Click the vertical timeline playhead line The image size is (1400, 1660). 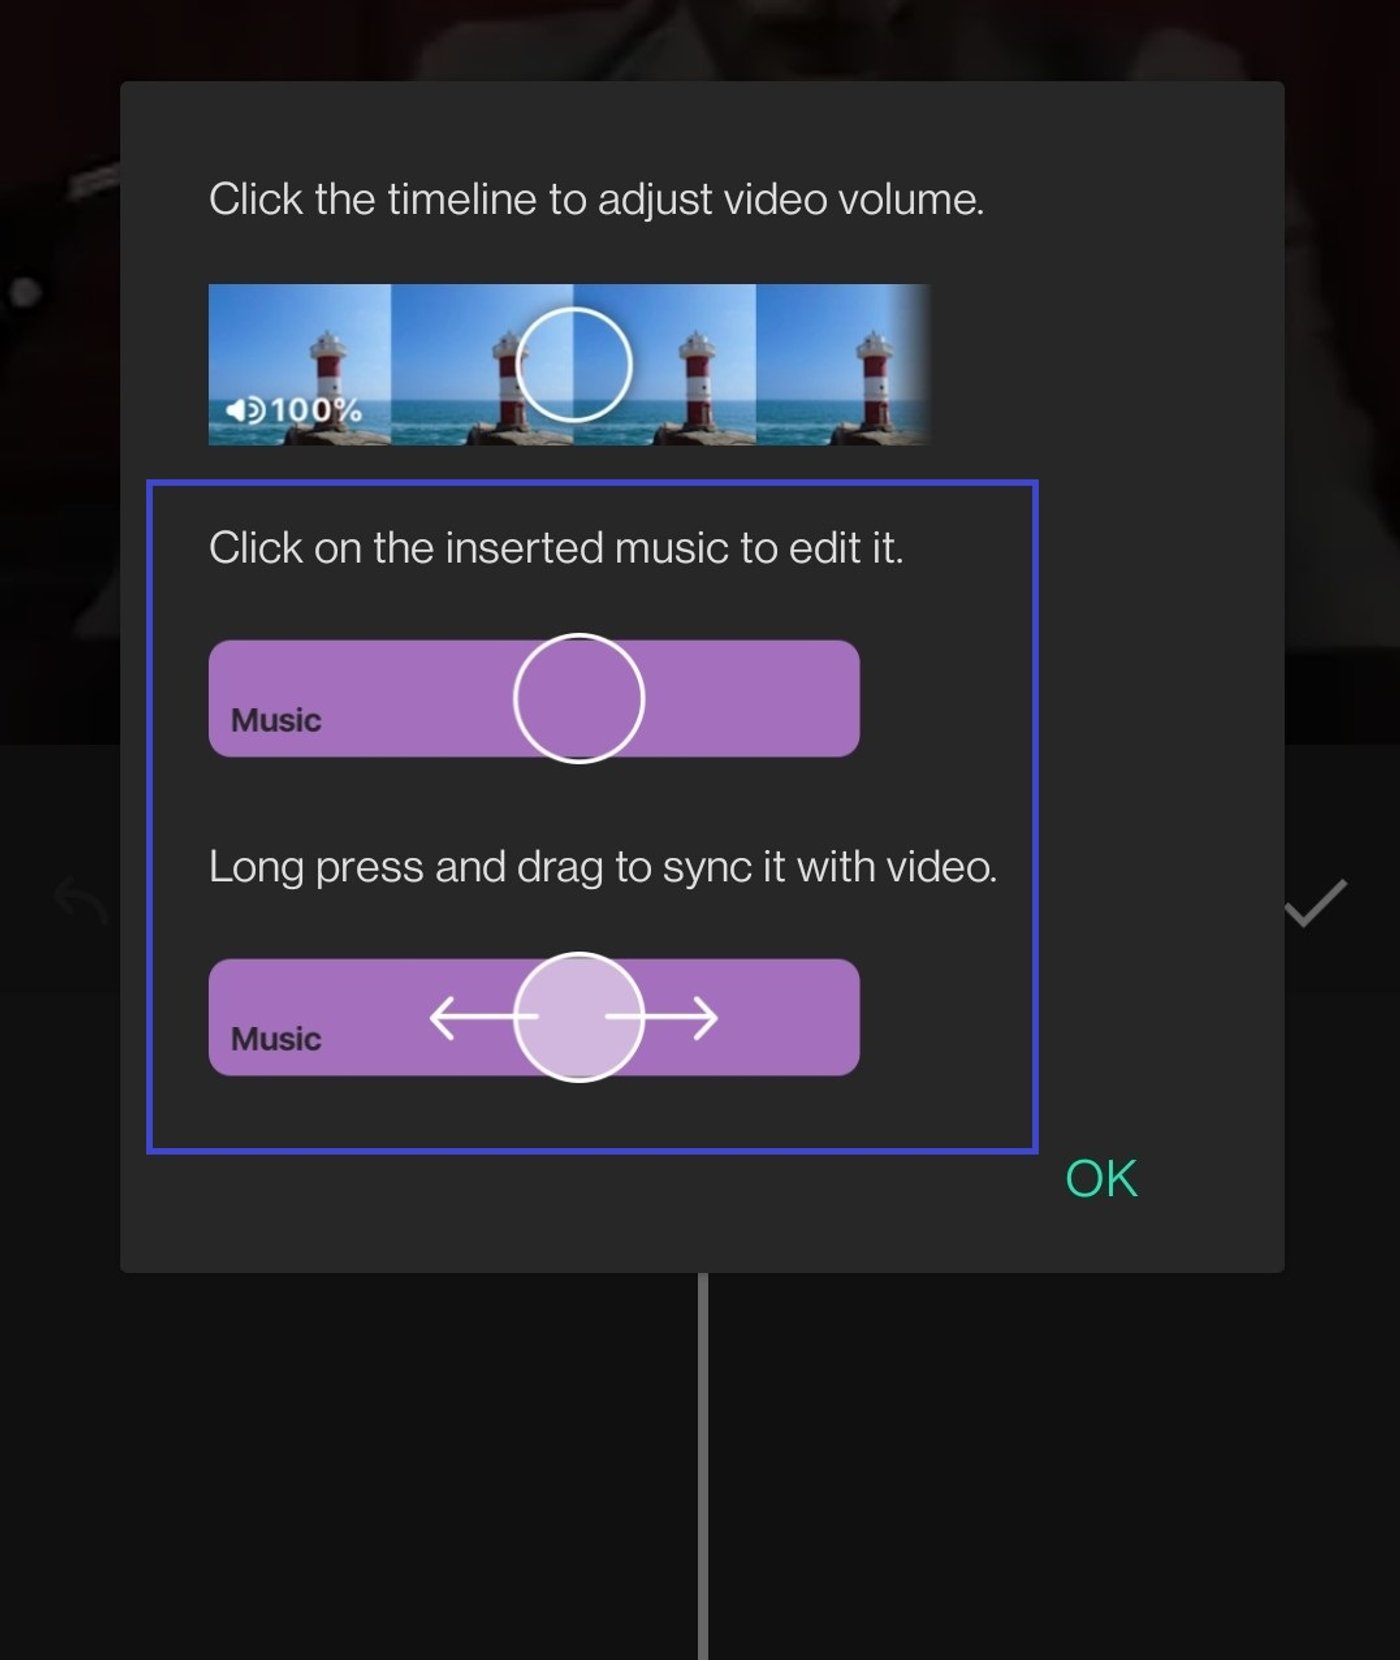pyautogui.click(x=703, y=1466)
